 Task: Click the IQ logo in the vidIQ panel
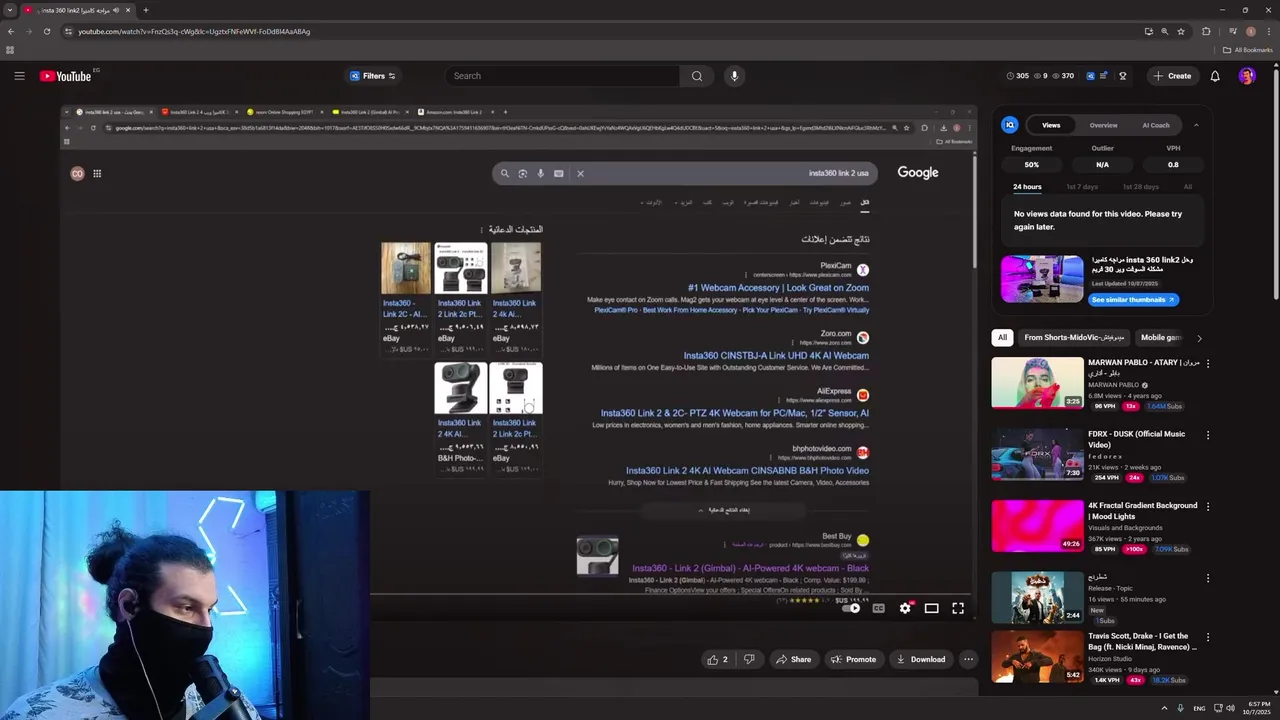tap(1010, 125)
